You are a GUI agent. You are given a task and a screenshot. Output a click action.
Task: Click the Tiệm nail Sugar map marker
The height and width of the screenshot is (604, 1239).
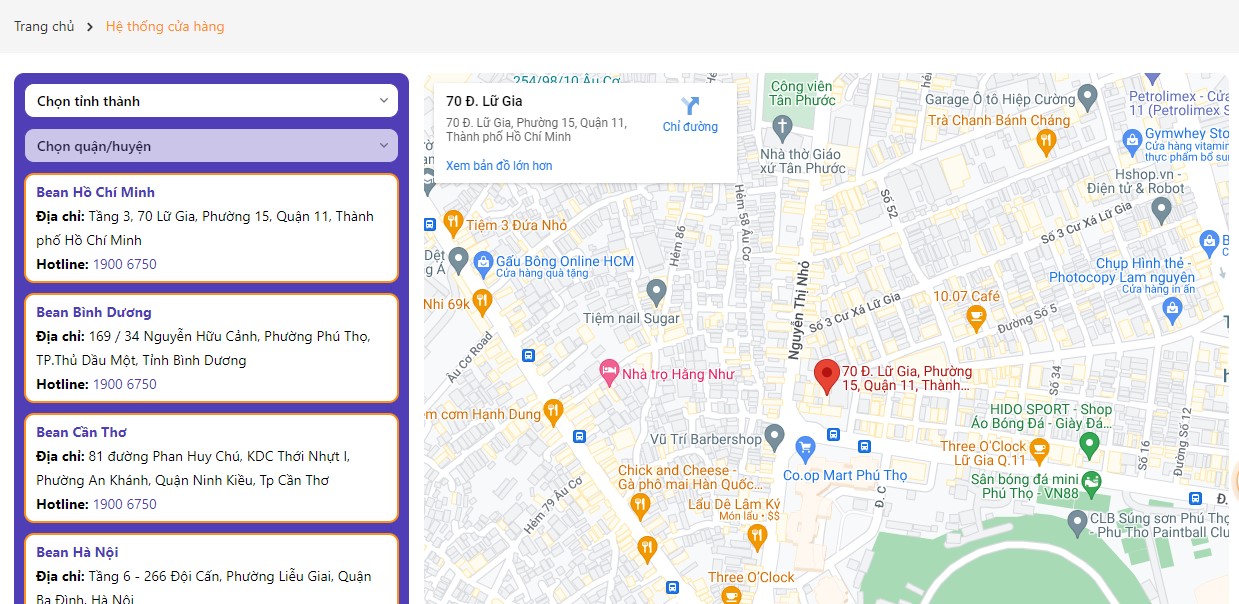point(656,291)
